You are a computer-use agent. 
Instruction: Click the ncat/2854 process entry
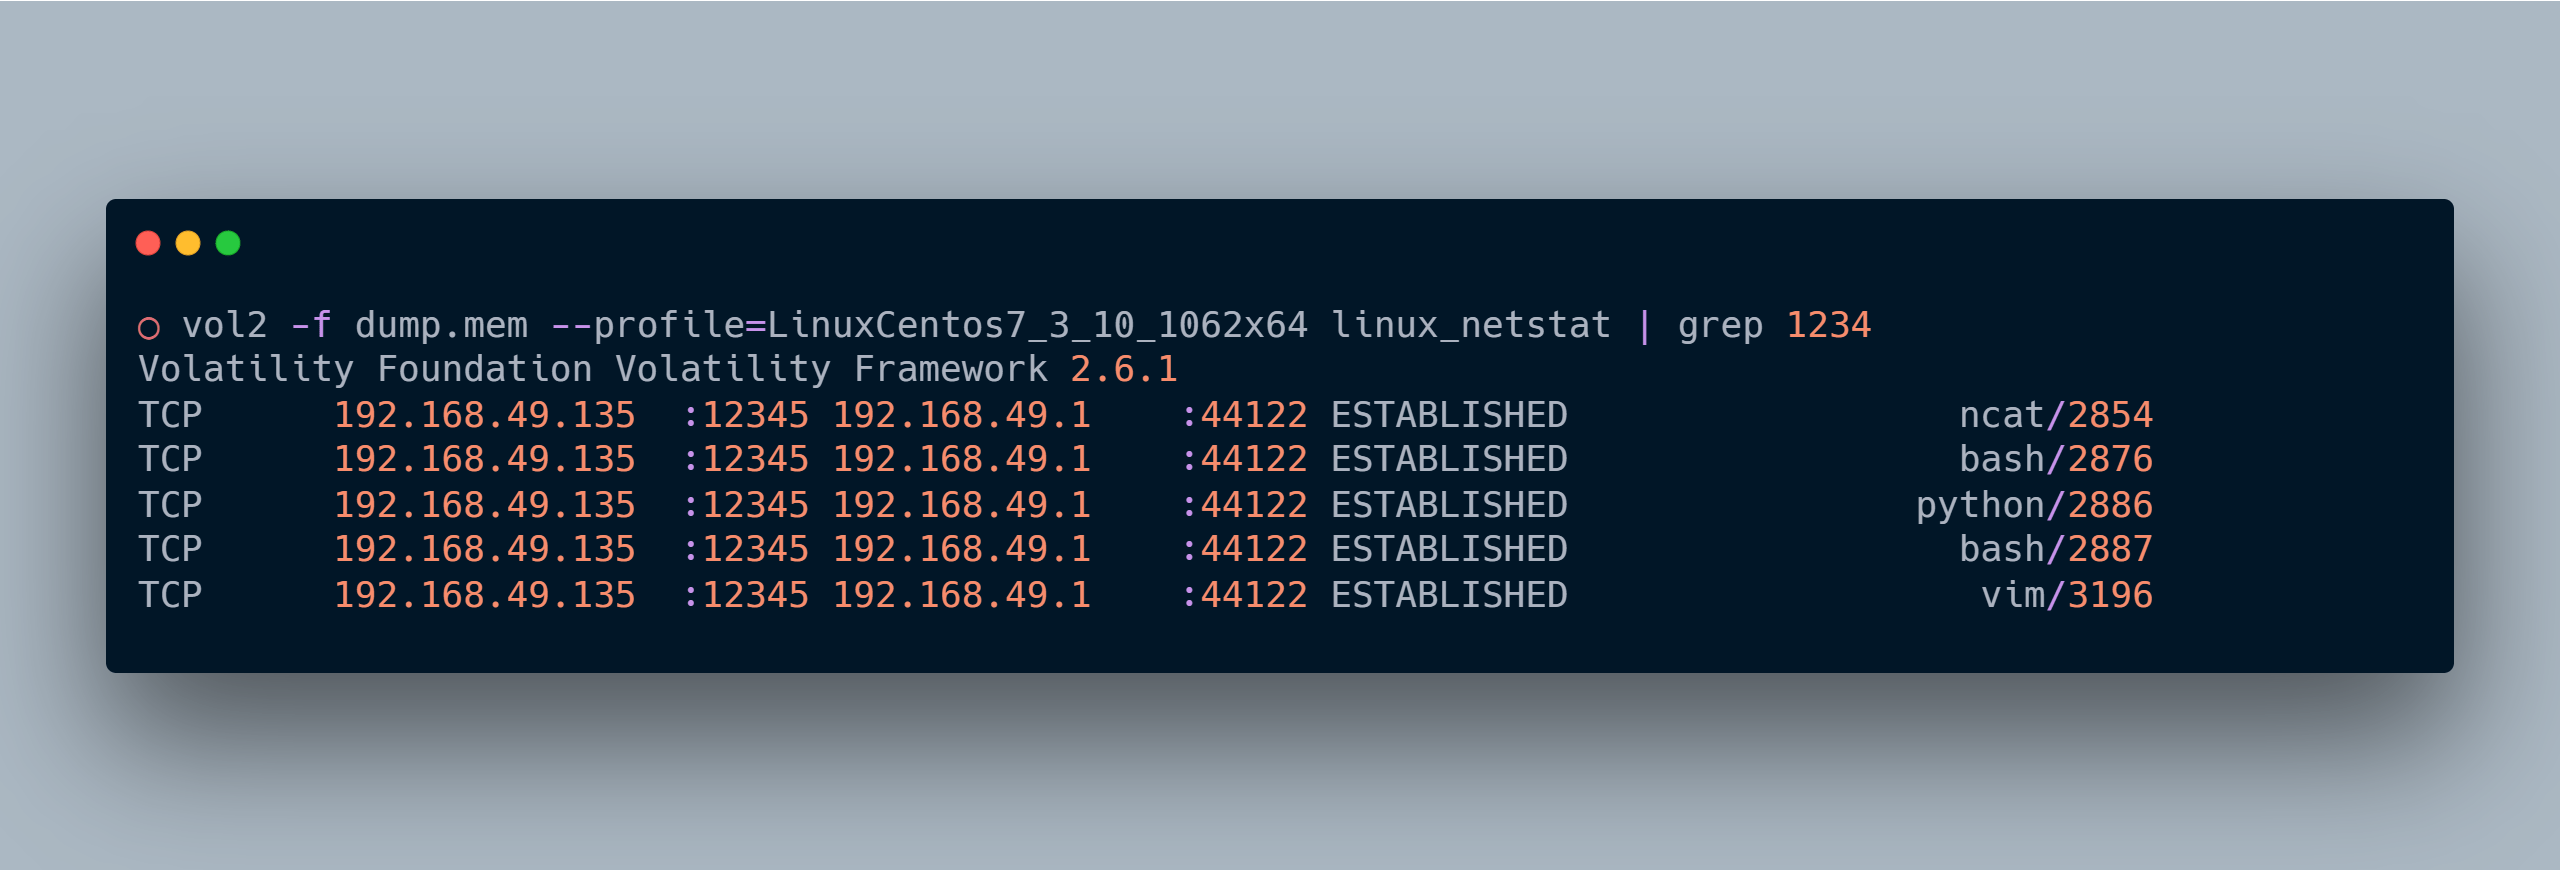tap(2055, 415)
